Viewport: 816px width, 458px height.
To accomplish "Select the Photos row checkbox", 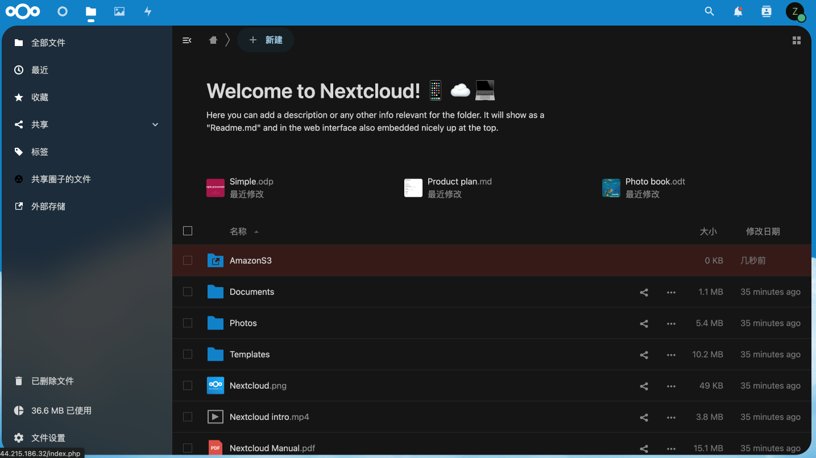I will (188, 323).
